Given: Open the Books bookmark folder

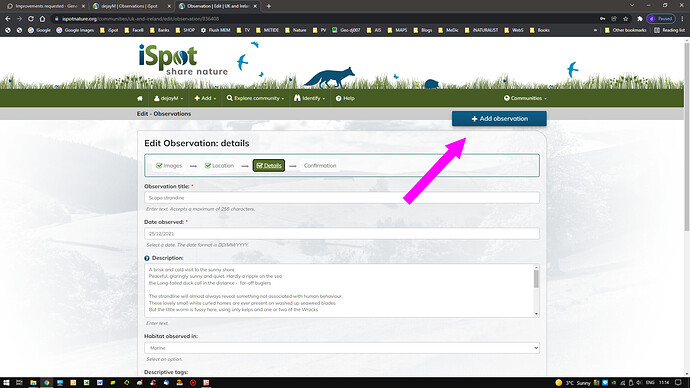Looking at the screenshot, I should click(540, 30).
